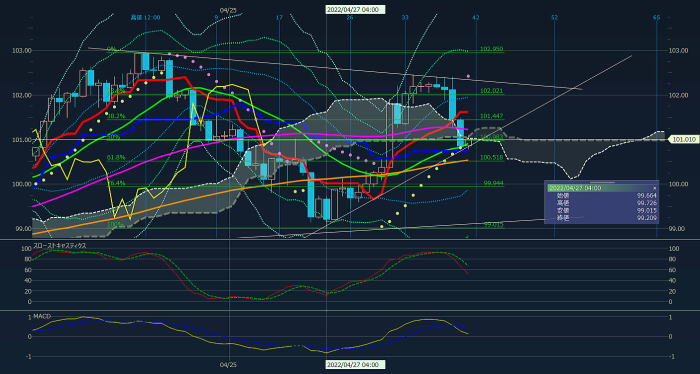Click the 99.209 close value in popup

click(647, 218)
